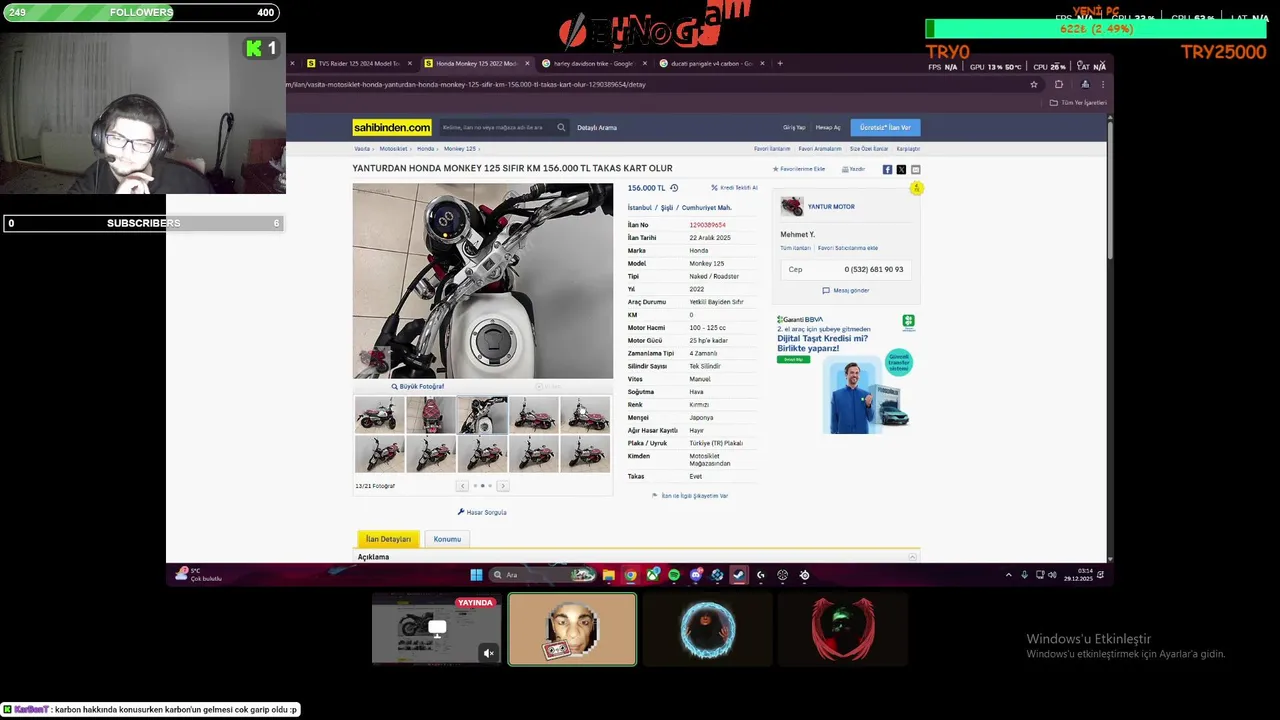
Task: Open the YANTUR MOTOR store link
Action: point(831,207)
